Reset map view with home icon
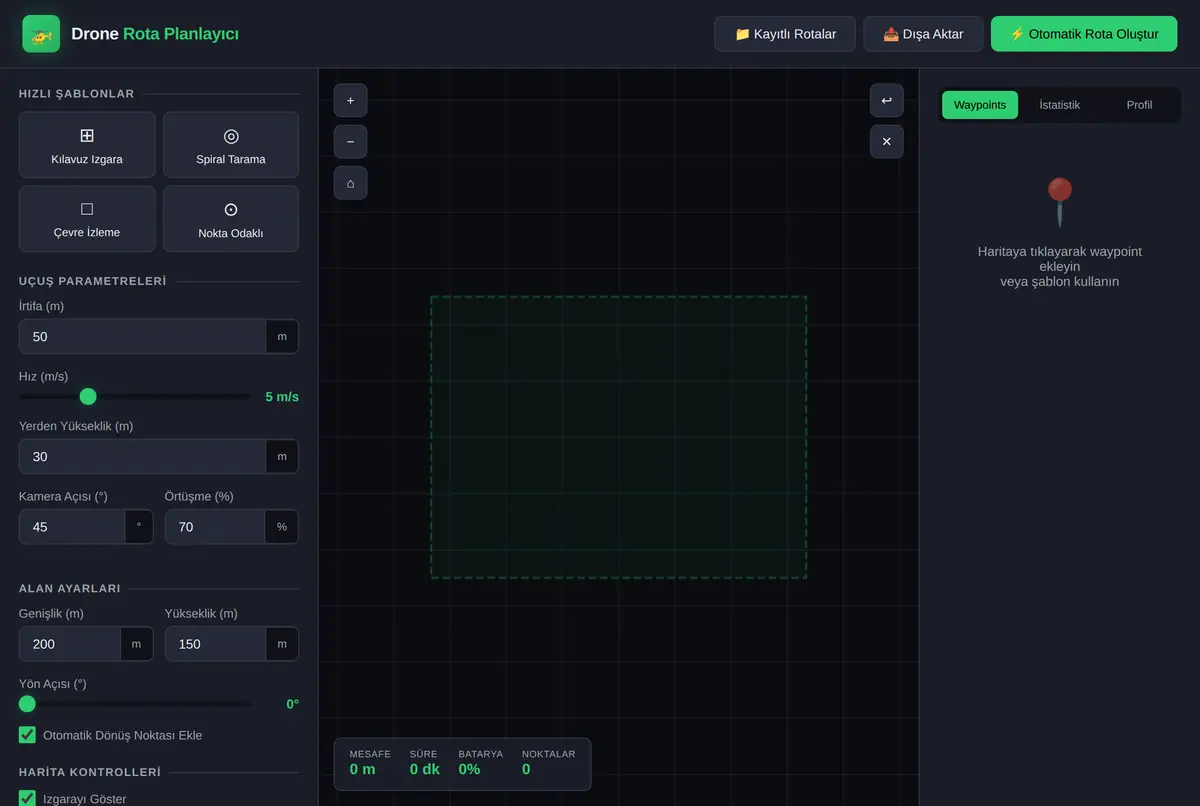1200x806 pixels. coord(350,183)
